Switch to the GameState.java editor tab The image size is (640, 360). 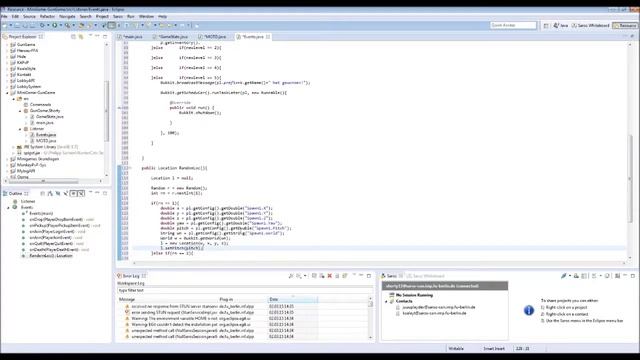click(x=170, y=37)
